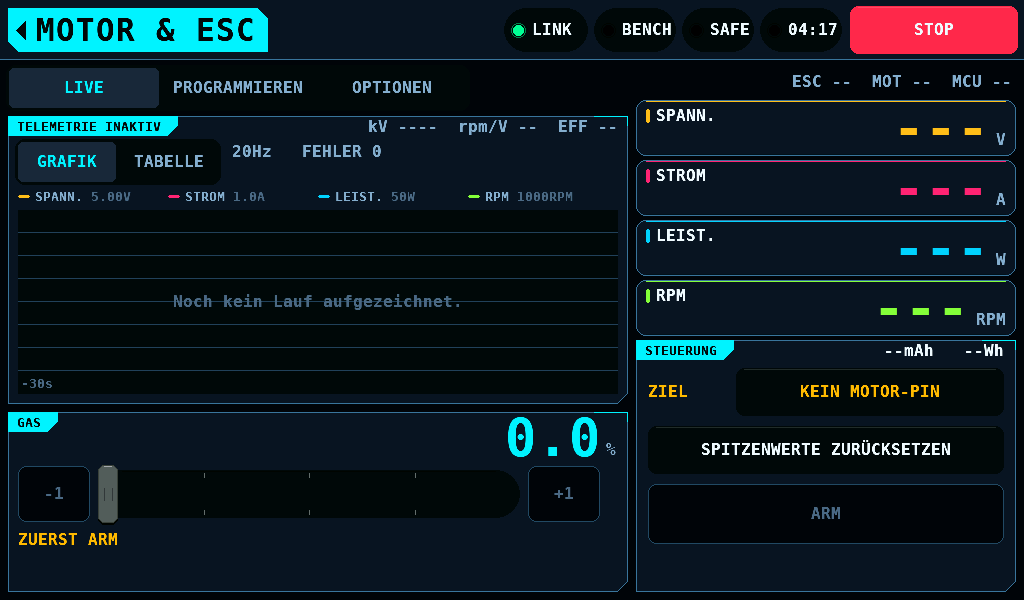The width and height of the screenshot is (1024, 600).
Task: Click the ARM button
Action: coord(825,513)
